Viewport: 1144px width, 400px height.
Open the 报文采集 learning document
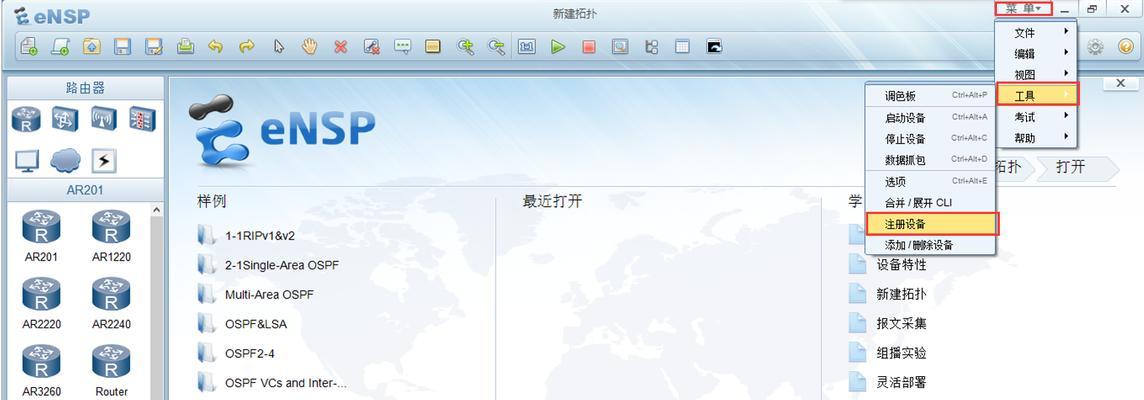[888, 323]
